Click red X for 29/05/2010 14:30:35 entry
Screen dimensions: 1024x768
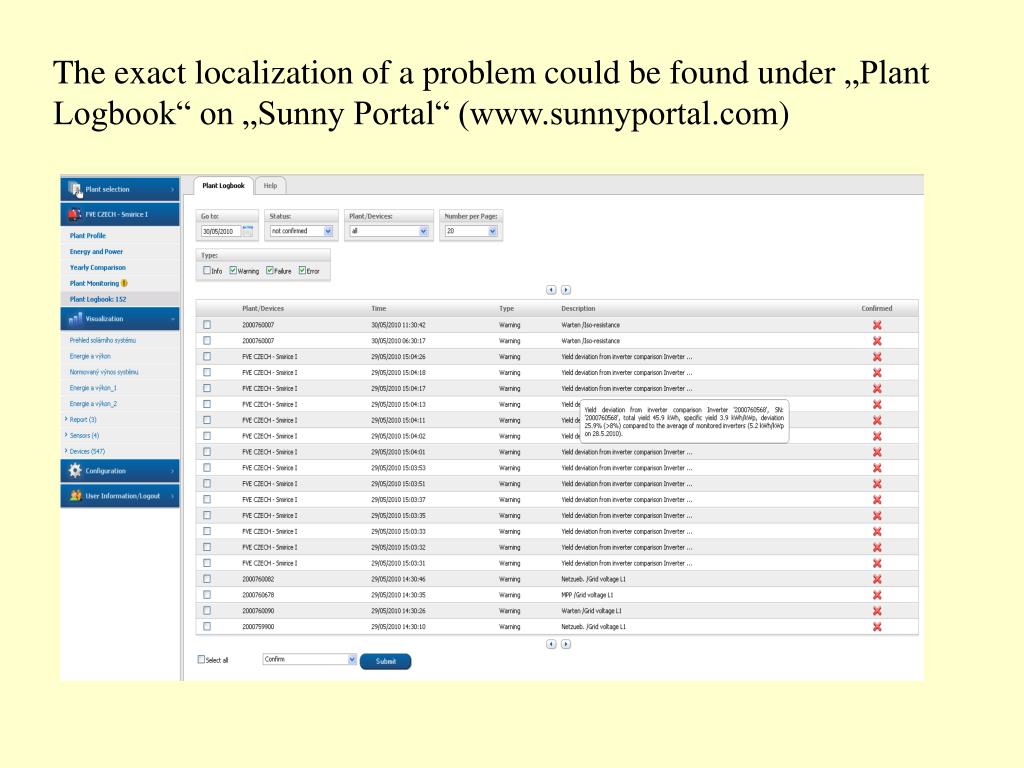point(877,595)
